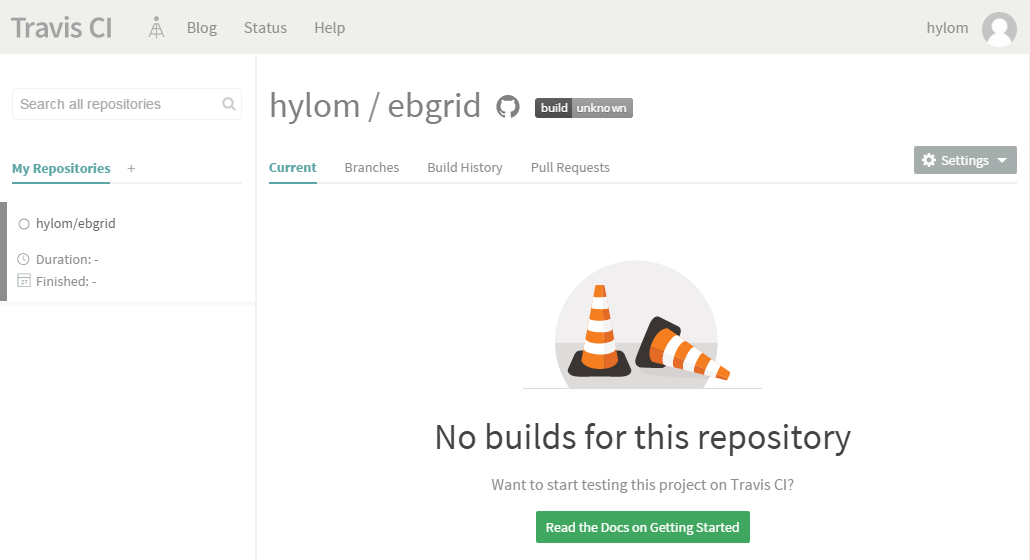The height and width of the screenshot is (560, 1030).
Task: Click the build unknown badge
Action: pyautogui.click(x=584, y=108)
